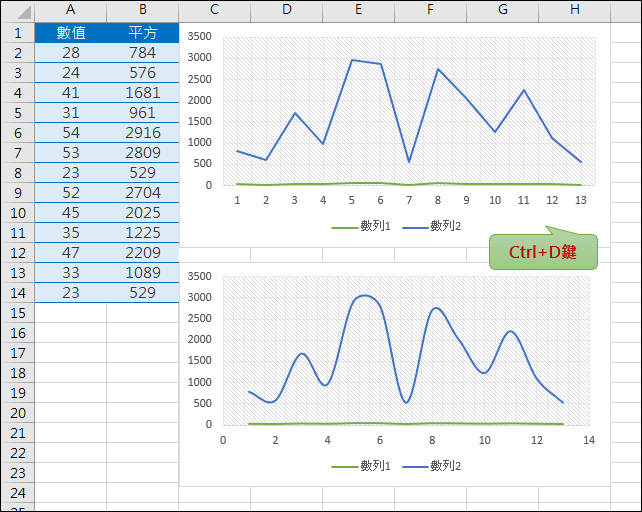642x512 pixels.
Task: Select cell containing 35
Action: 70,233
